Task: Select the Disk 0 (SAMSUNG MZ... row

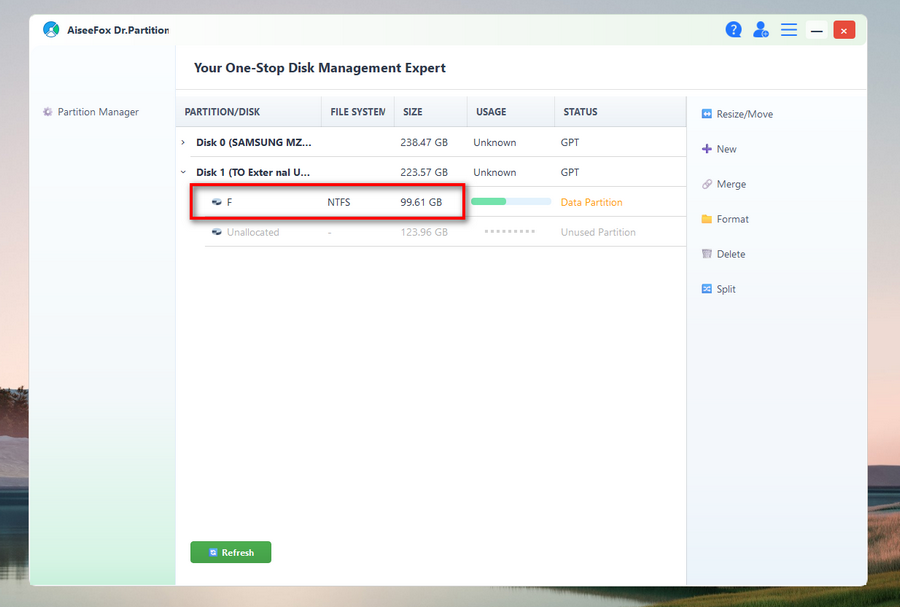Action: point(431,142)
